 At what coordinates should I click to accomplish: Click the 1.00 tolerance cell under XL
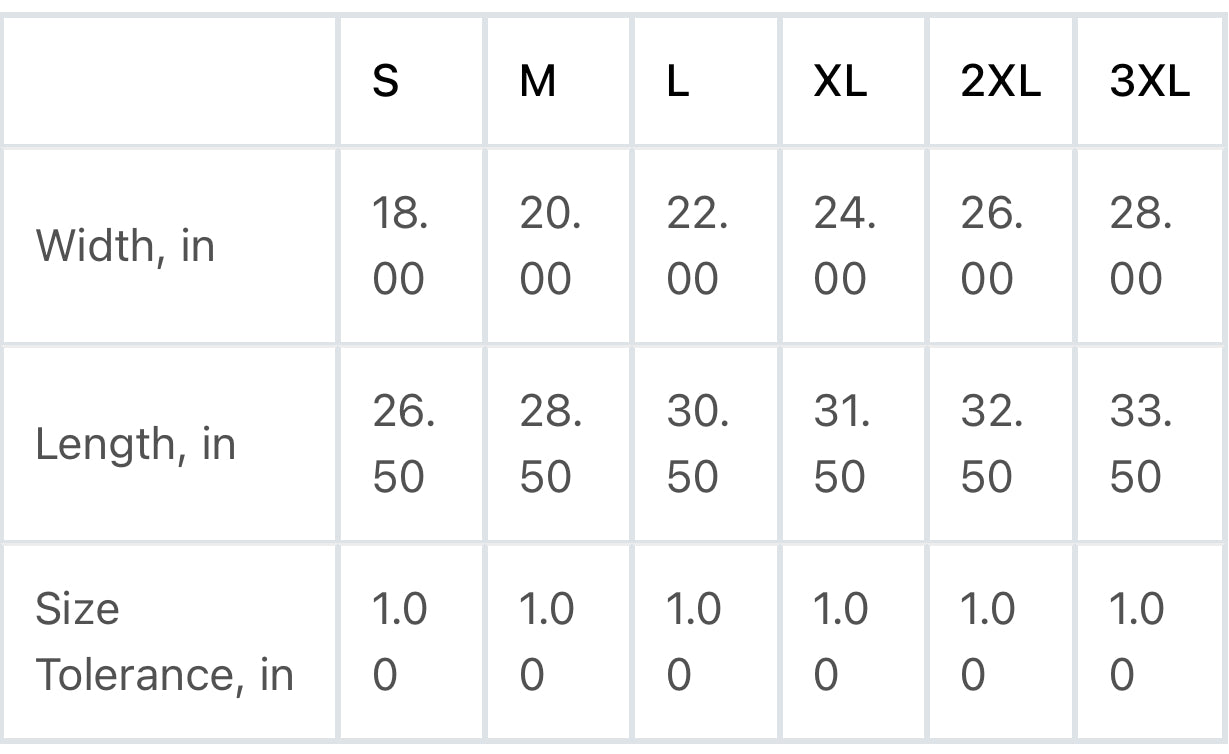click(x=840, y=642)
